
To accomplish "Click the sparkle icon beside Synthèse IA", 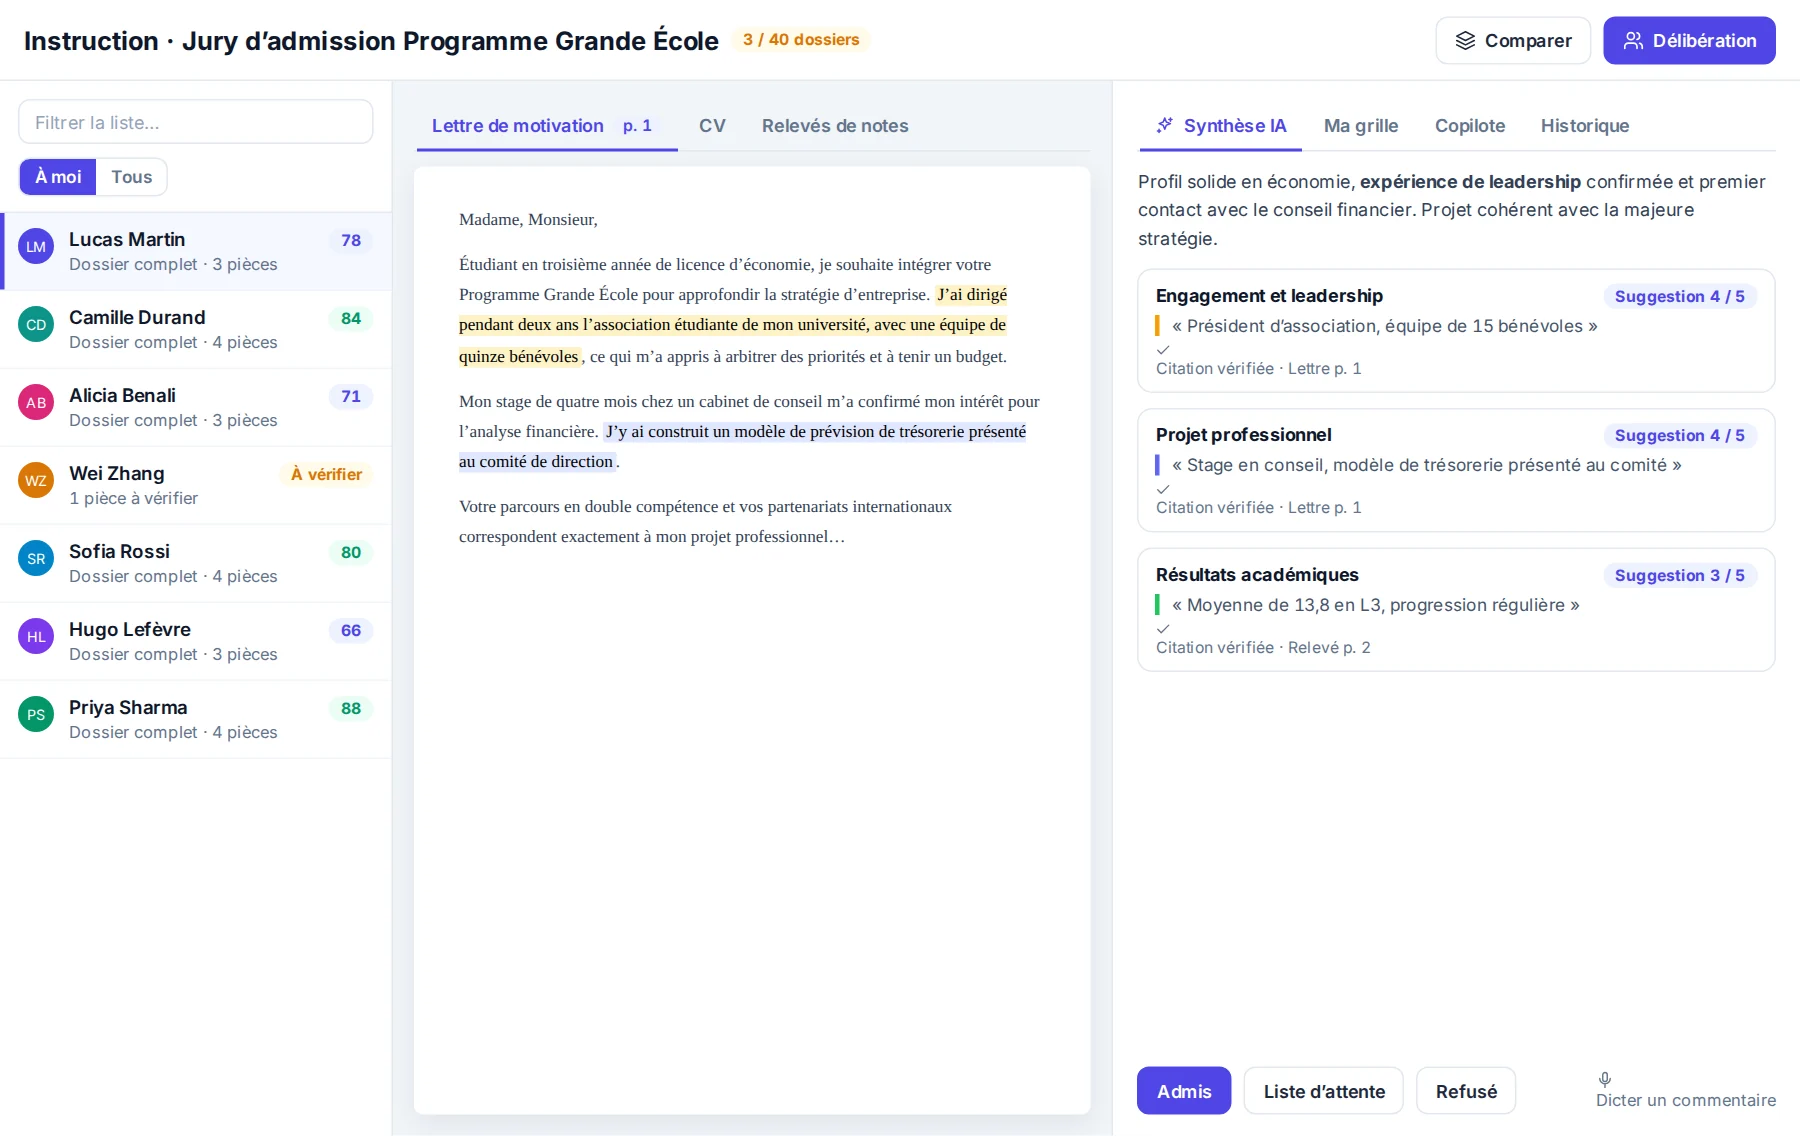I will [x=1164, y=125].
